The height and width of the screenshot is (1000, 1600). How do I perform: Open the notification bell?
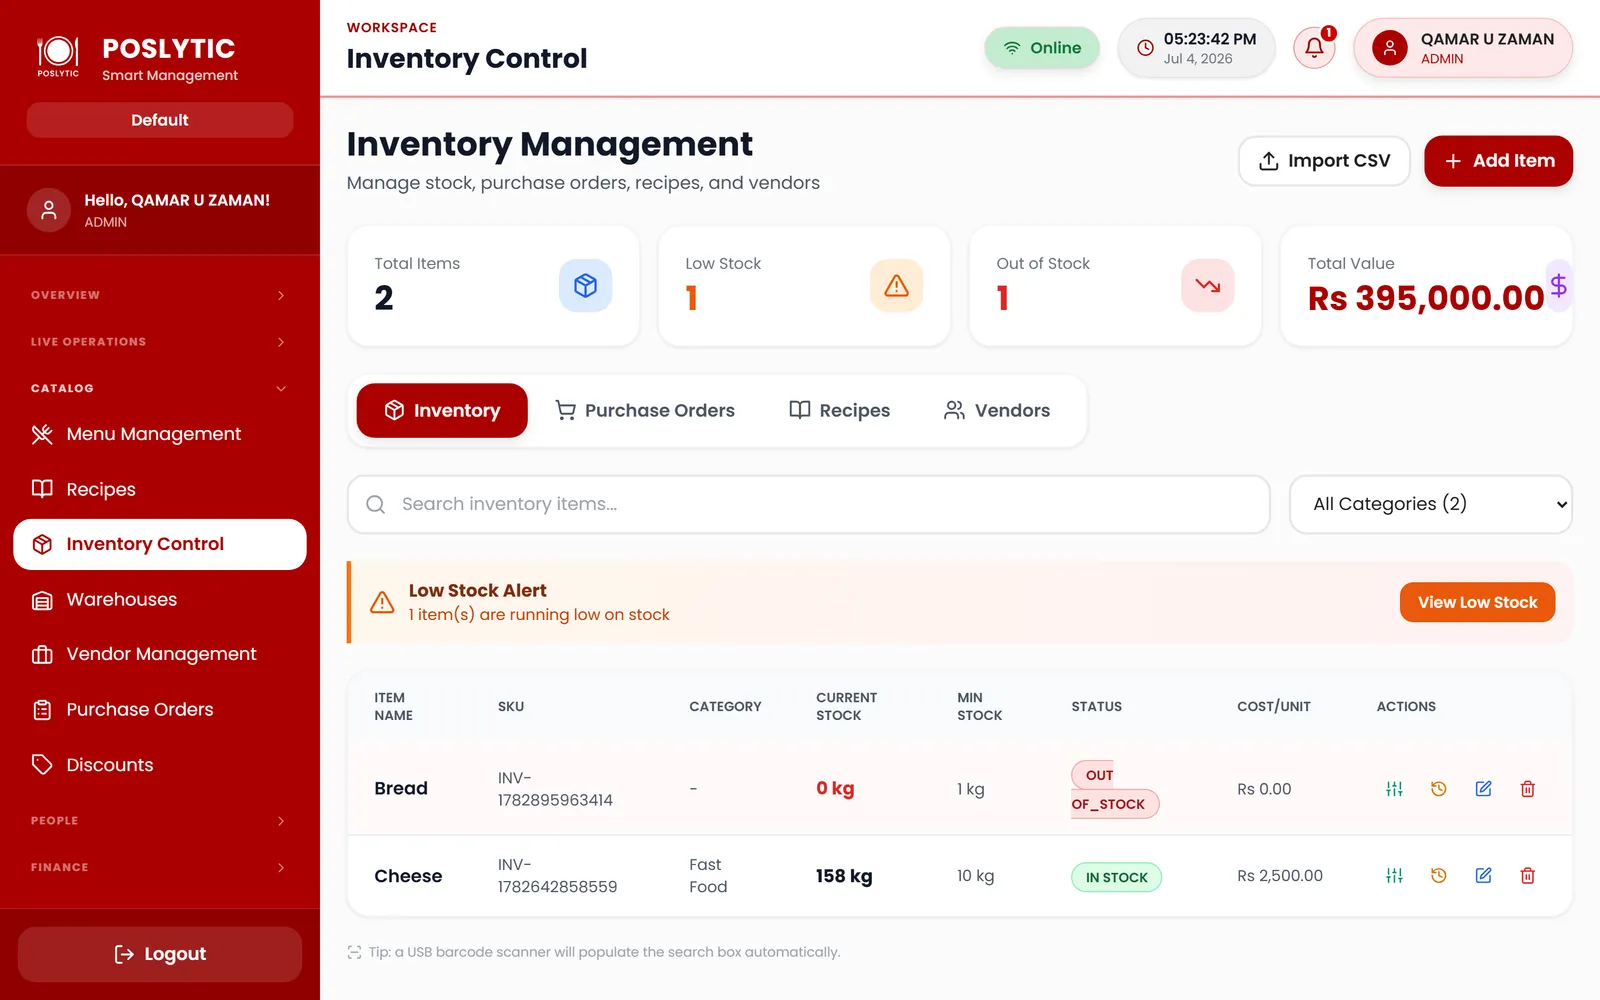pyautogui.click(x=1314, y=47)
